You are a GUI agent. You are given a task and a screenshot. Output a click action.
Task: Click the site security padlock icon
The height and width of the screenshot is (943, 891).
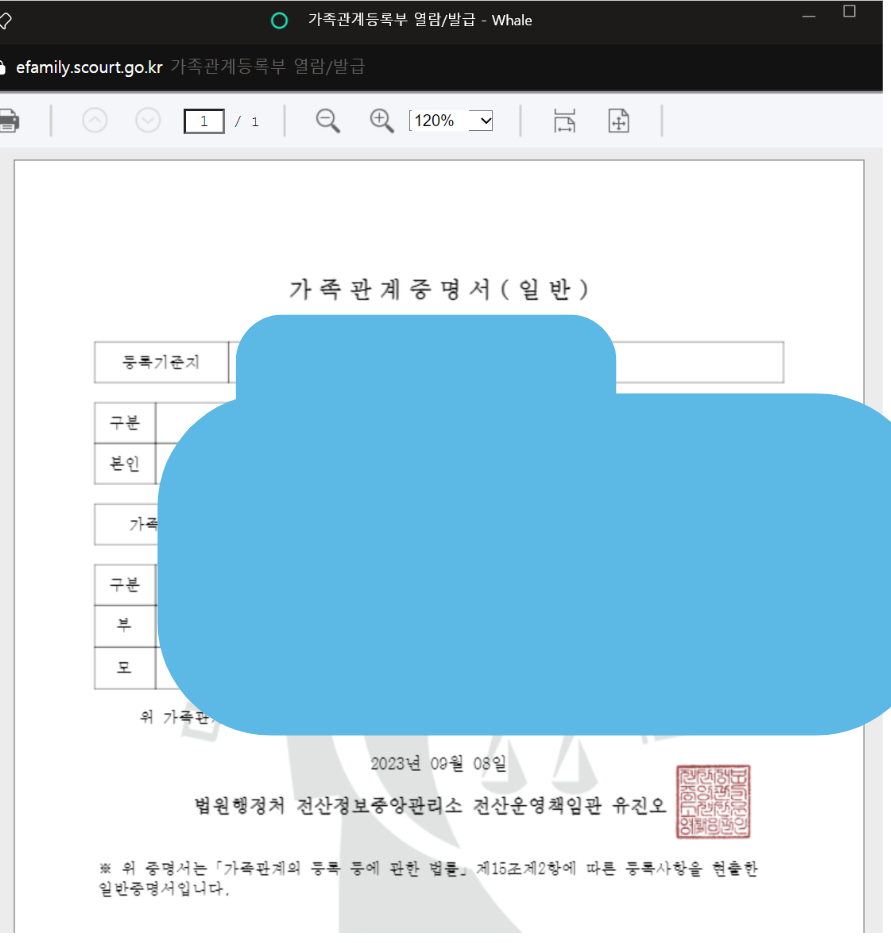coord(10,67)
